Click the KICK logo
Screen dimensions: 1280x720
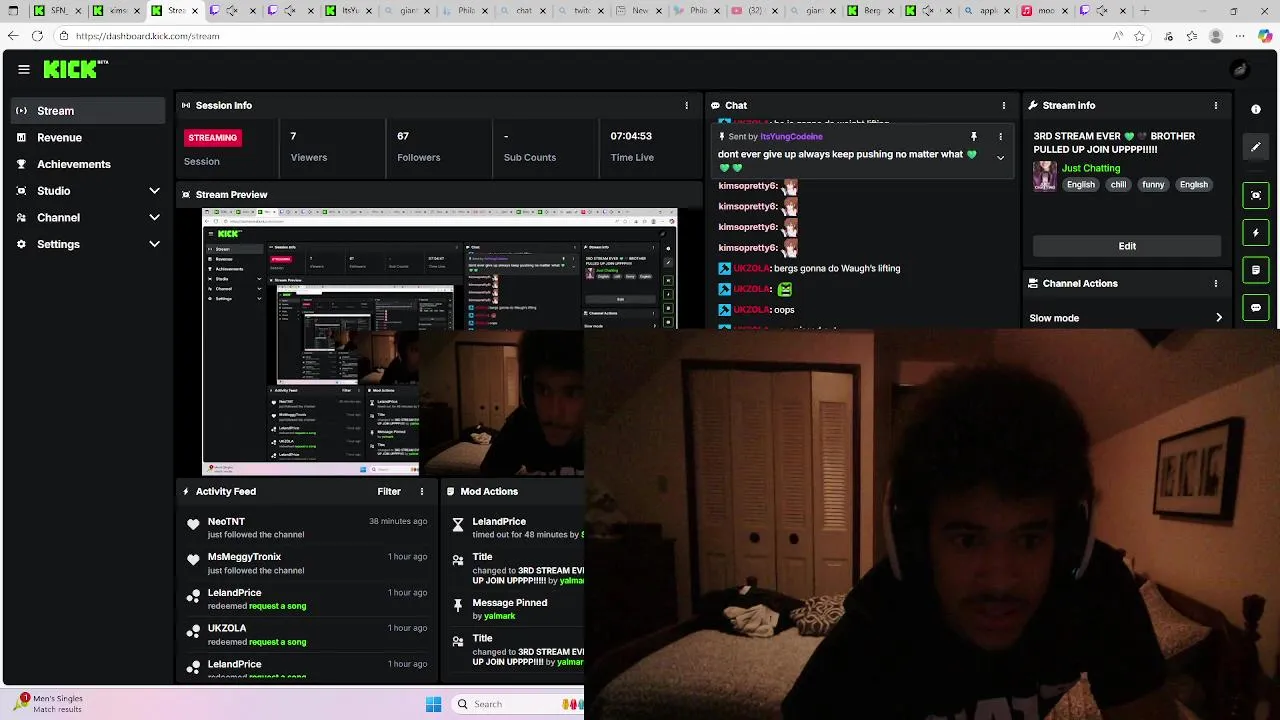(75, 69)
